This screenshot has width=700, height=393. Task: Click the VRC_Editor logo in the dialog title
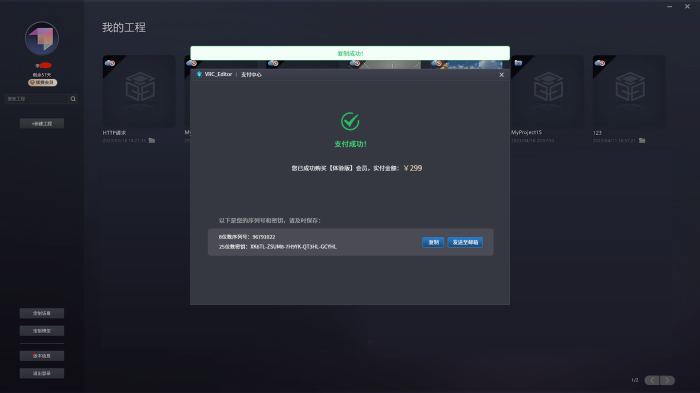(199, 74)
